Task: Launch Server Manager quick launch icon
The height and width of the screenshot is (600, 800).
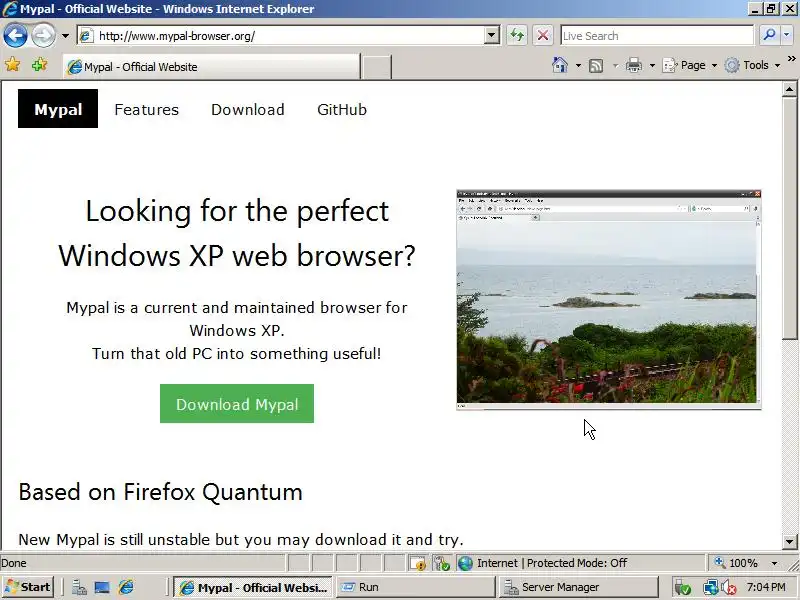Action: click(79, 588)
